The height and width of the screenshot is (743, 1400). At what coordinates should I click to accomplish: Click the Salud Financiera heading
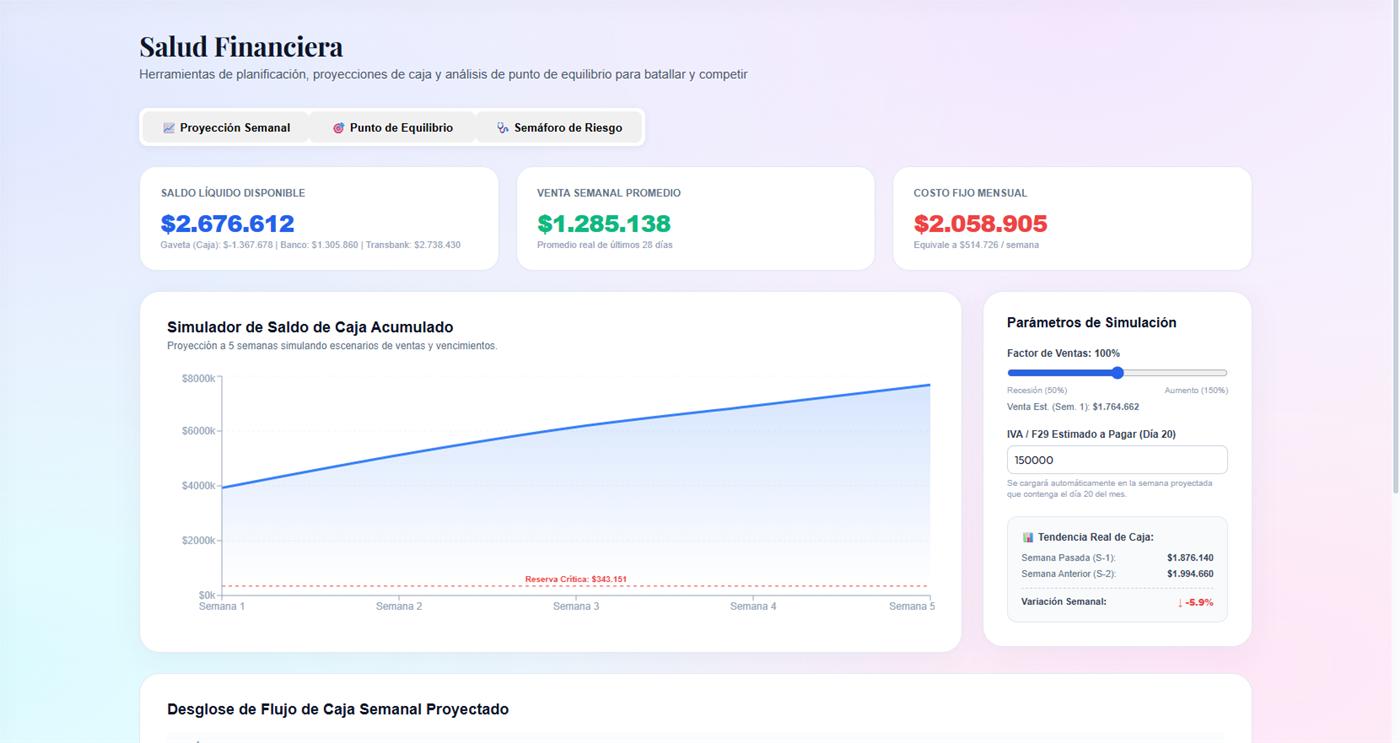tap(241, 46)
